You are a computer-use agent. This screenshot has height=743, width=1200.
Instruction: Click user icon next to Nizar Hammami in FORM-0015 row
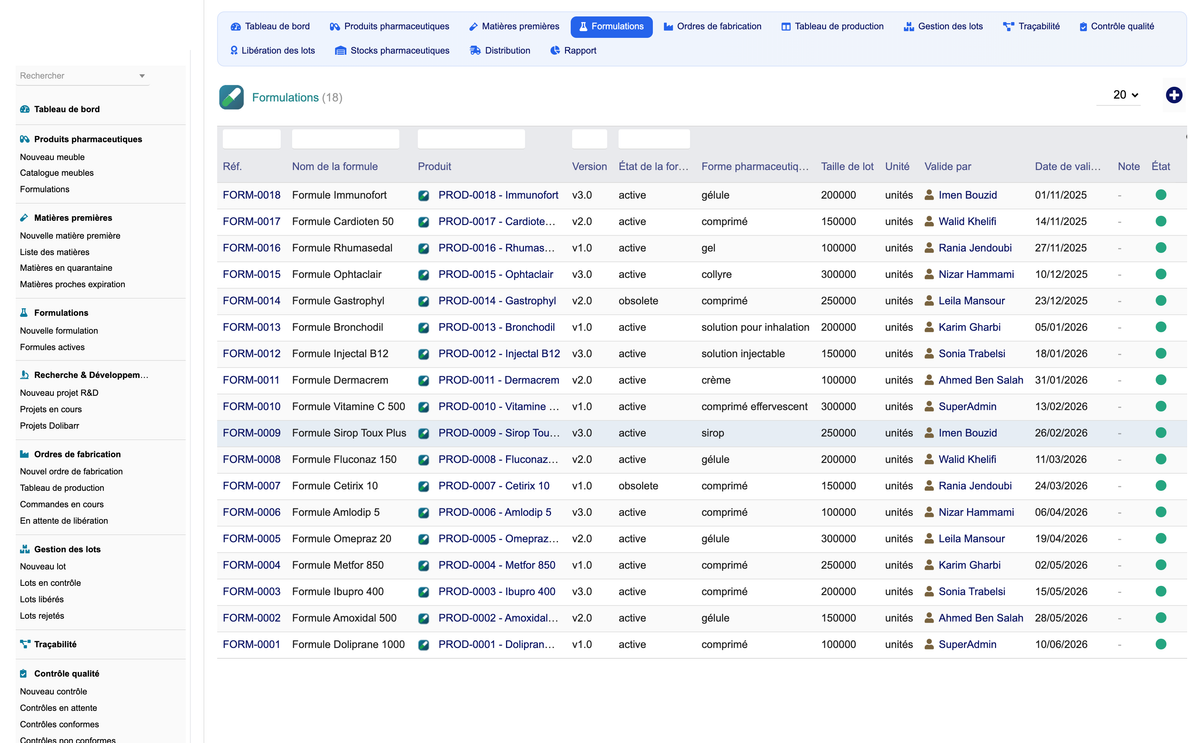click(x=929, y=274)
